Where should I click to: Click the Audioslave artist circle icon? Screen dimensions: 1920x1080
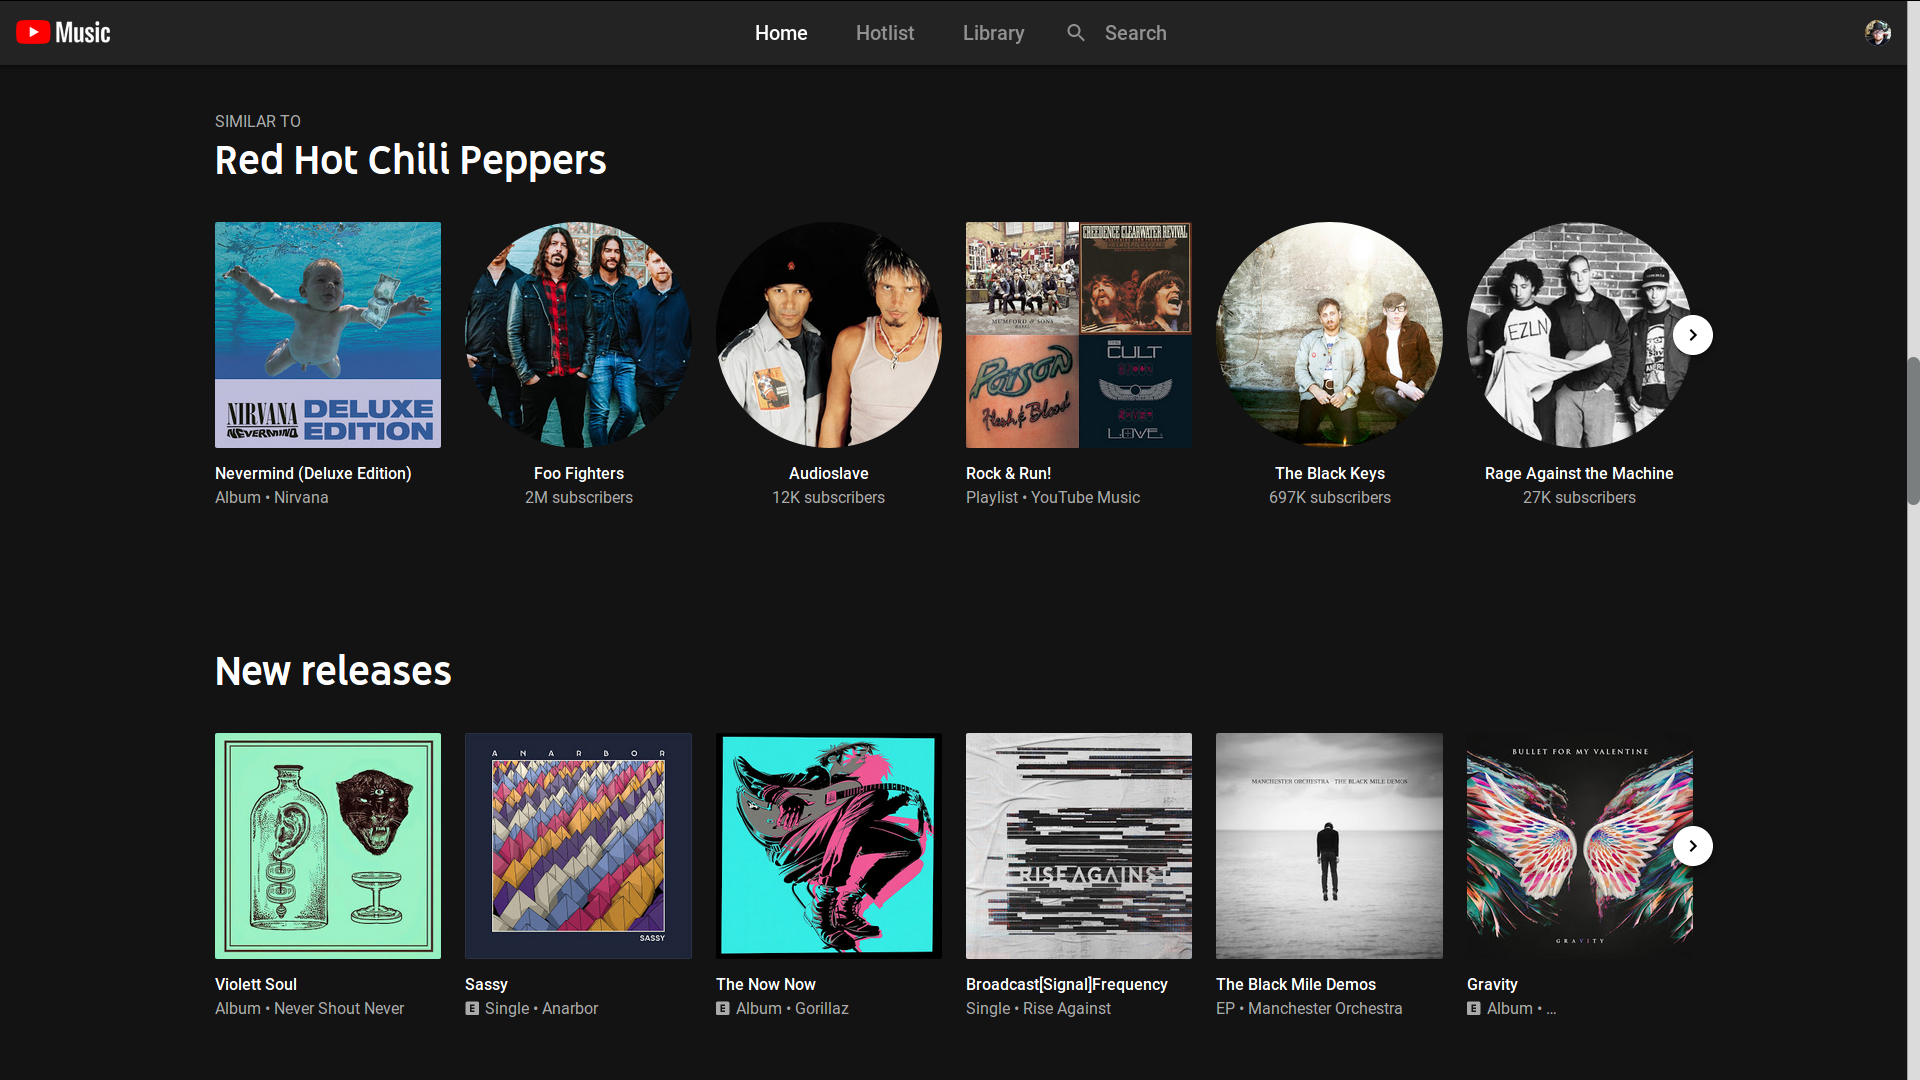[828, 335]
